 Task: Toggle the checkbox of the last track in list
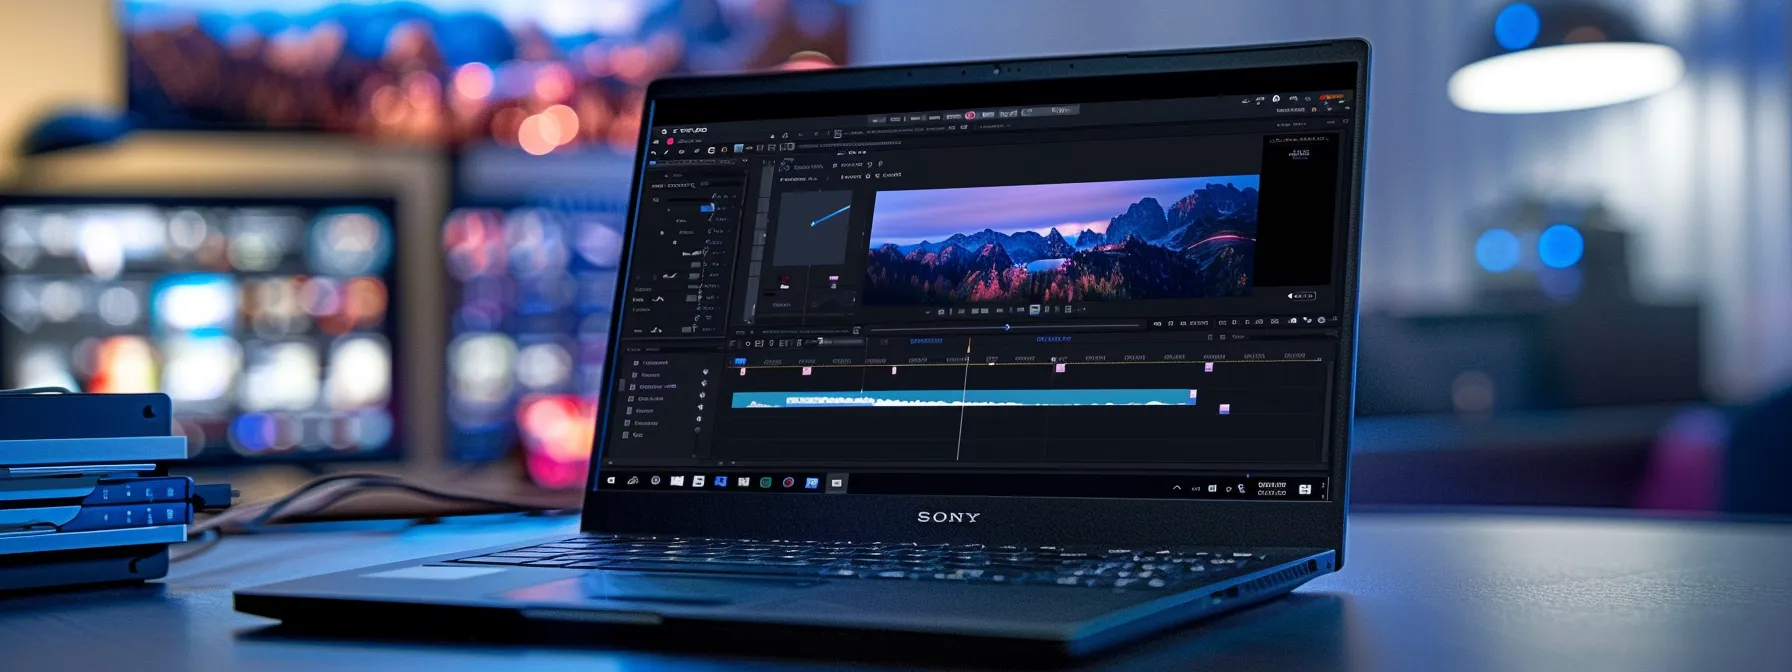(x=625, y=435)
